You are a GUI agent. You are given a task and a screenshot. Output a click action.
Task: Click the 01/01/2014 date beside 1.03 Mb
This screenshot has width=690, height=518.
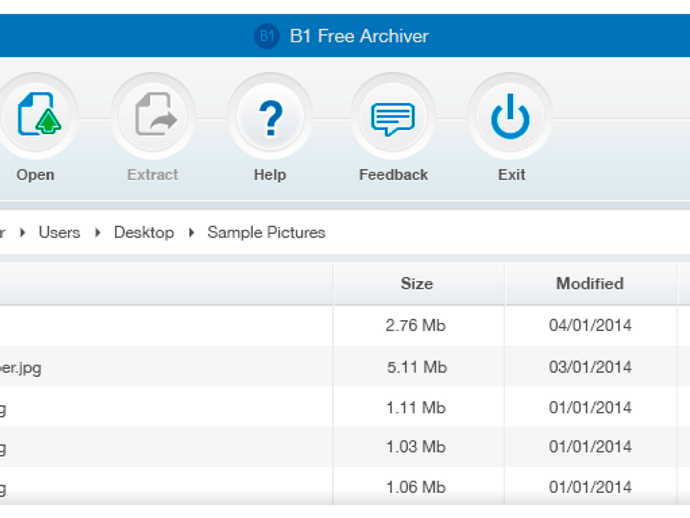tap(590, 447)
